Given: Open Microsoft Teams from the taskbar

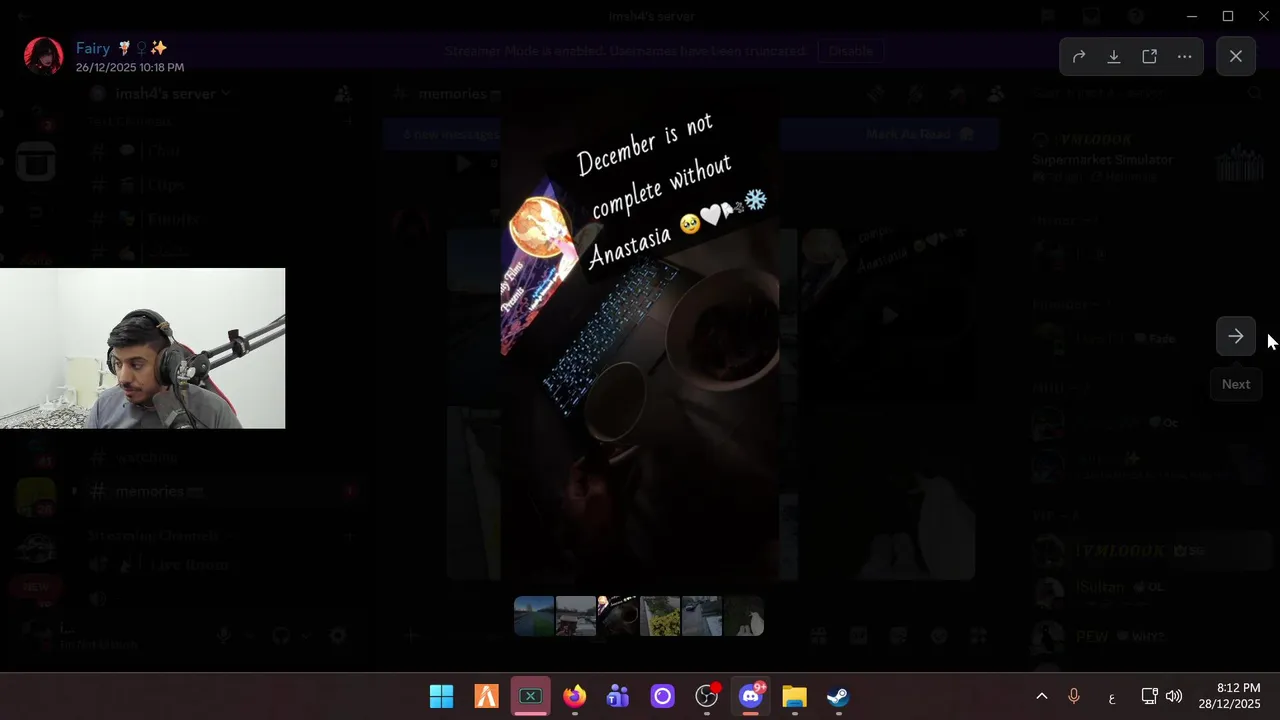Looking at the screenshot, I should [x=618, y=697].
